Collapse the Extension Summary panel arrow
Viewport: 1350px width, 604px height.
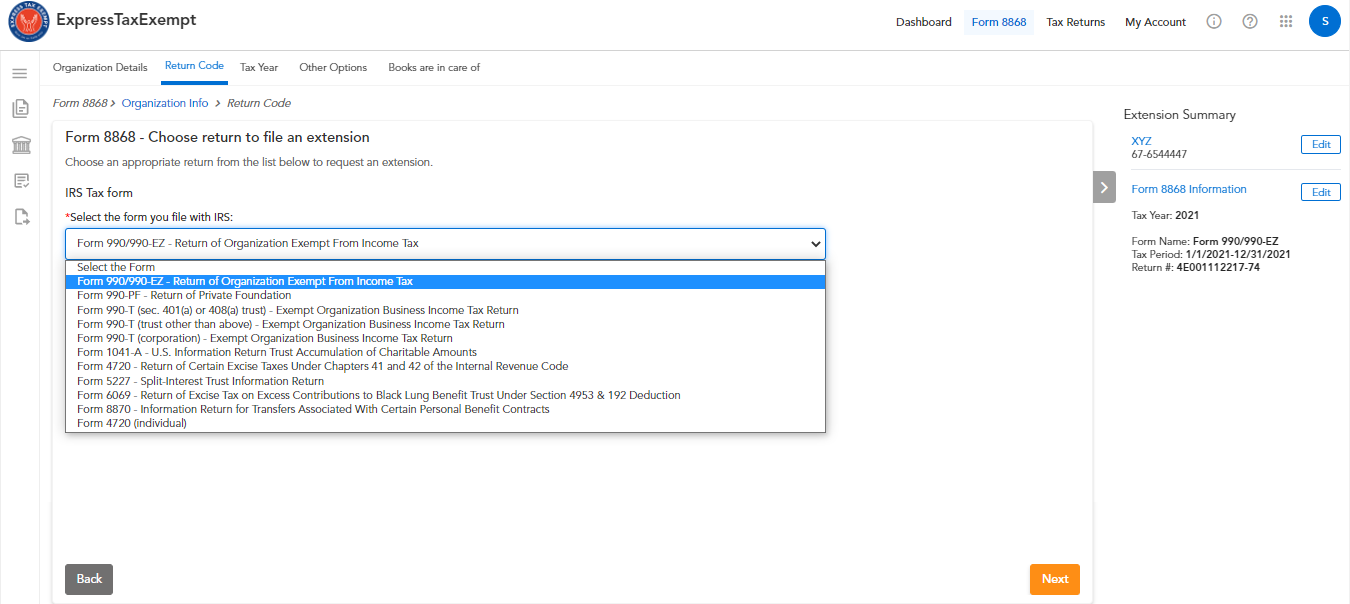[1104, 187]
